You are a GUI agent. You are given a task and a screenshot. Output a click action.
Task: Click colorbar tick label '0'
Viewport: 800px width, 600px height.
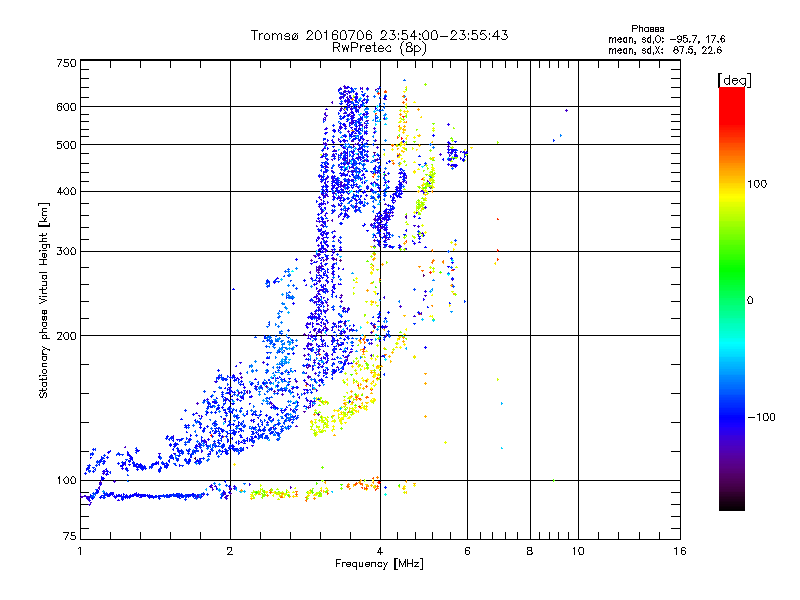click(x=750, y=301)
